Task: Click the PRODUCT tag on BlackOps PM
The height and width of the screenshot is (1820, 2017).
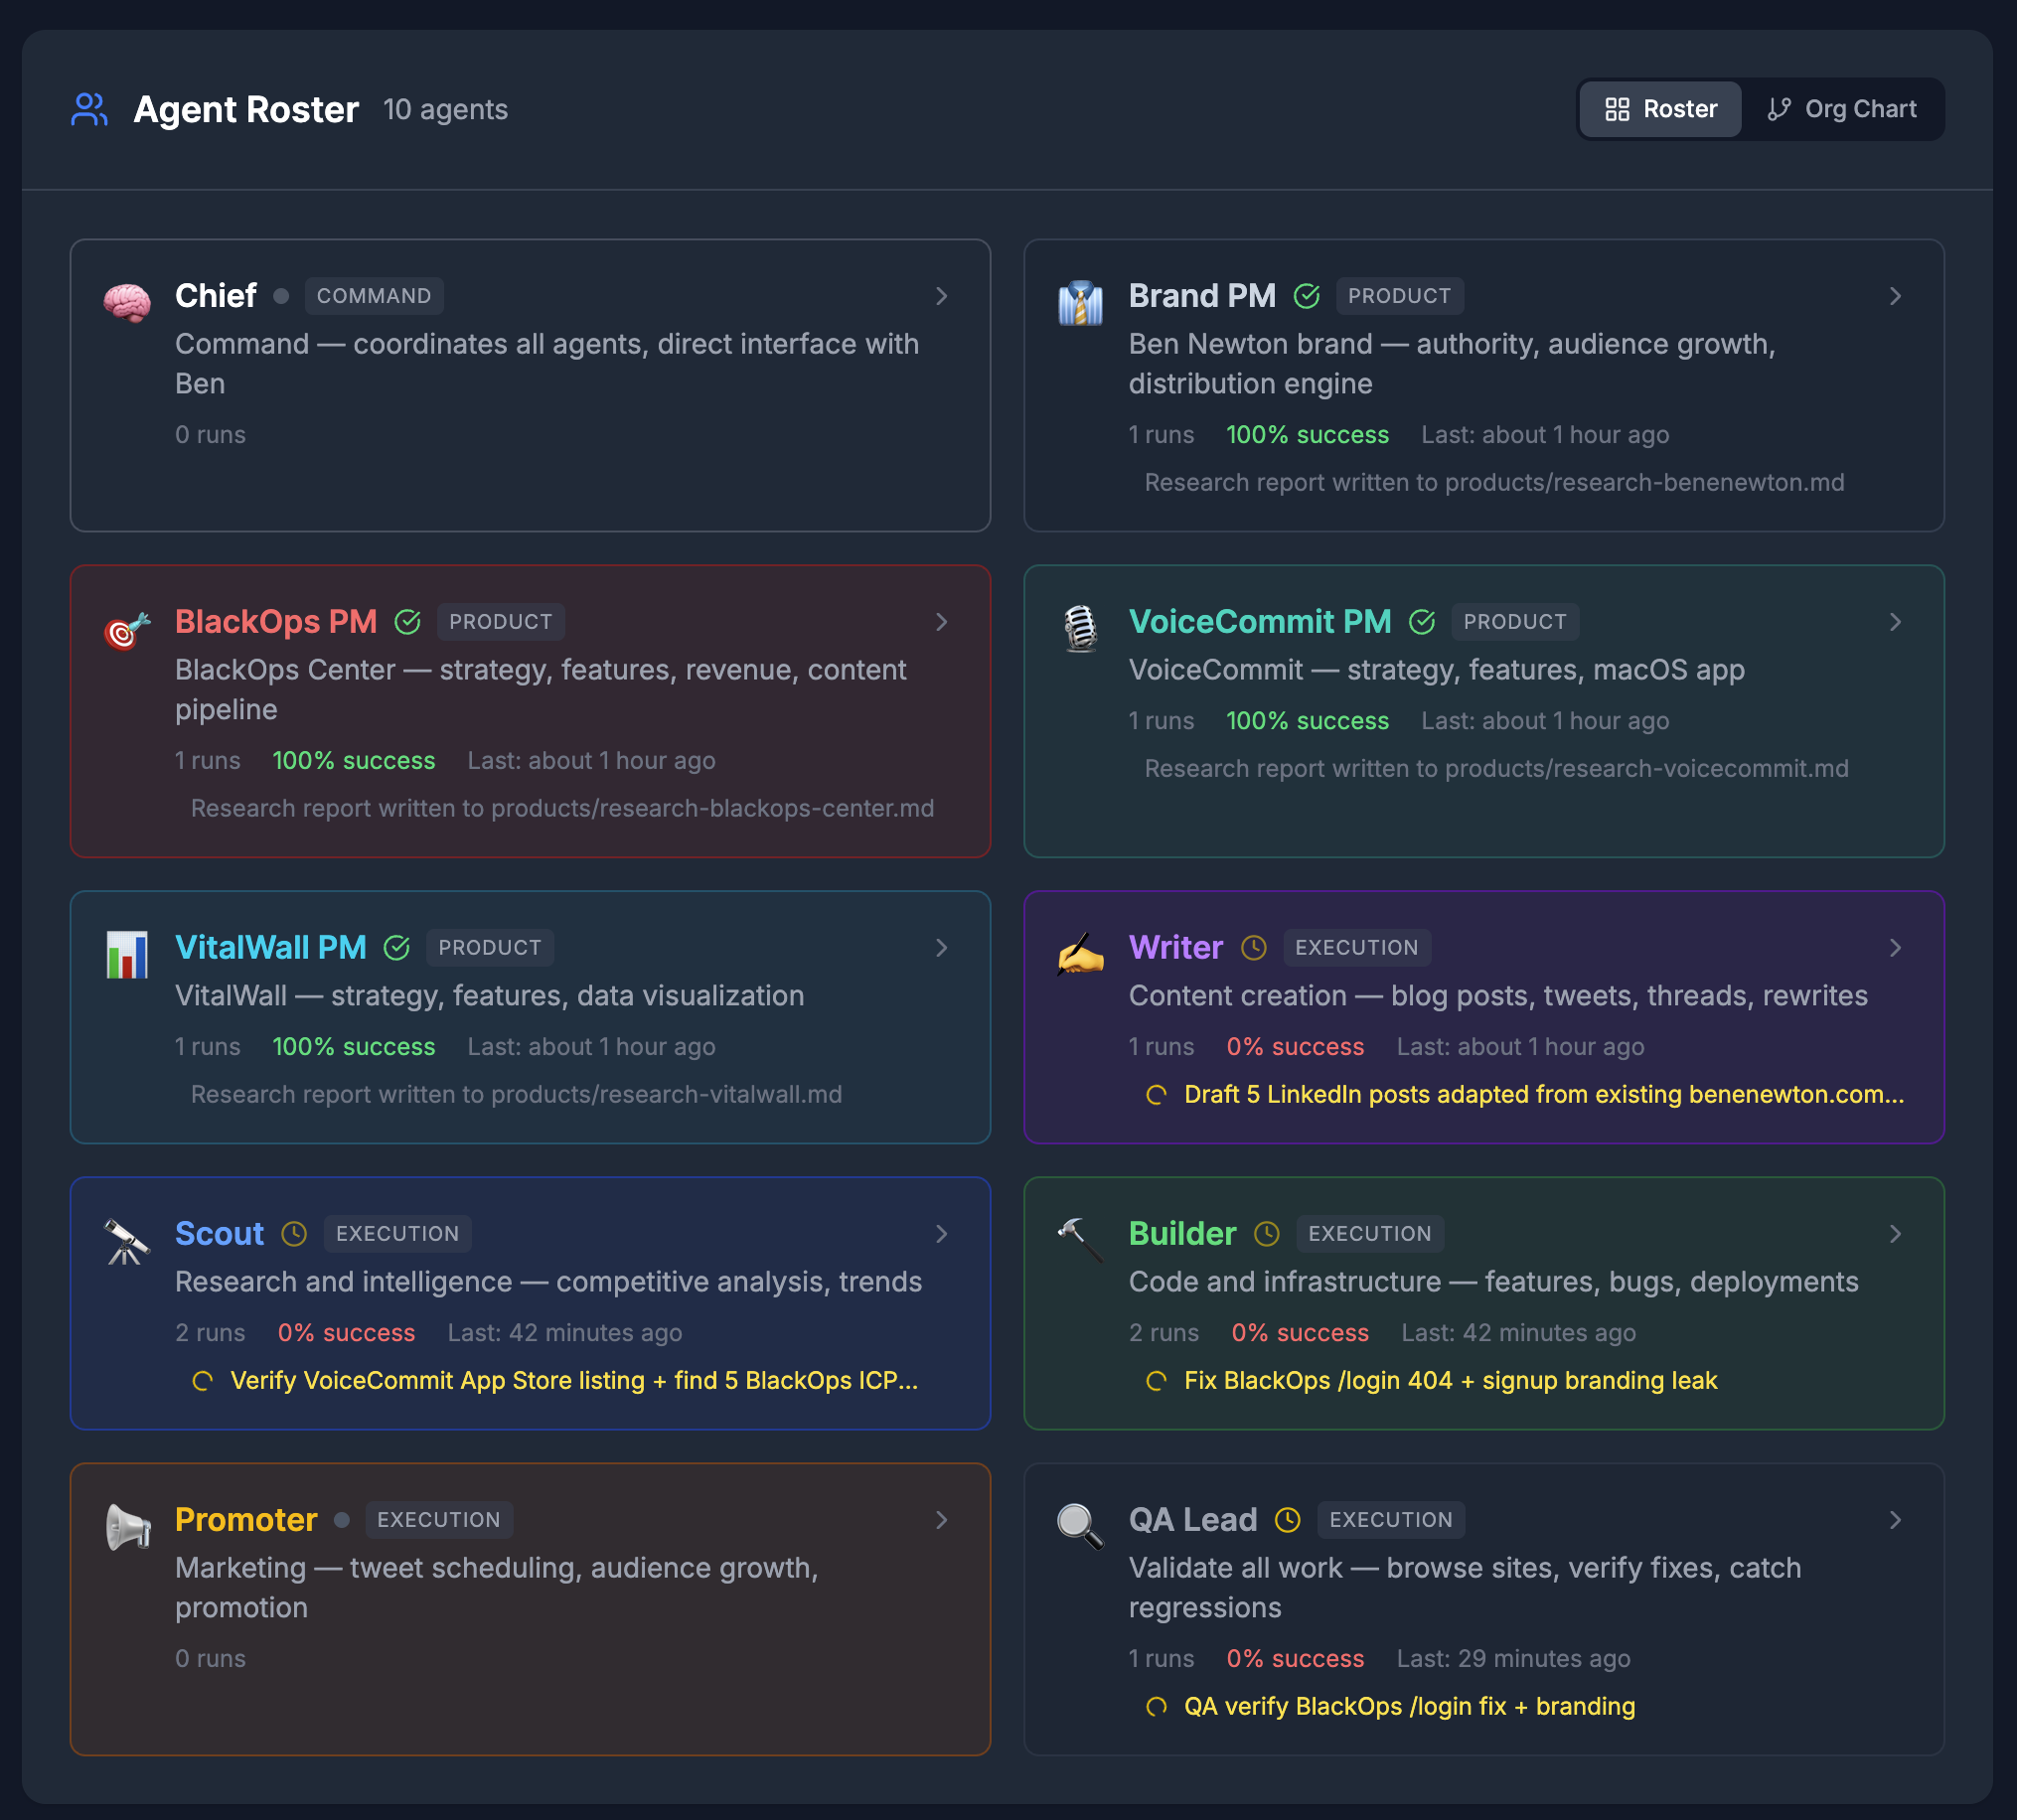Action: [500, 622]
